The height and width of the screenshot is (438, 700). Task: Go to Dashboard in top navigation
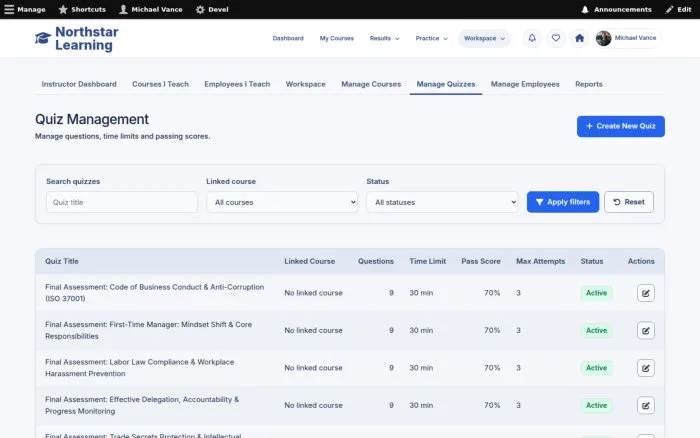pyautogui.click(x=288, y=38)
